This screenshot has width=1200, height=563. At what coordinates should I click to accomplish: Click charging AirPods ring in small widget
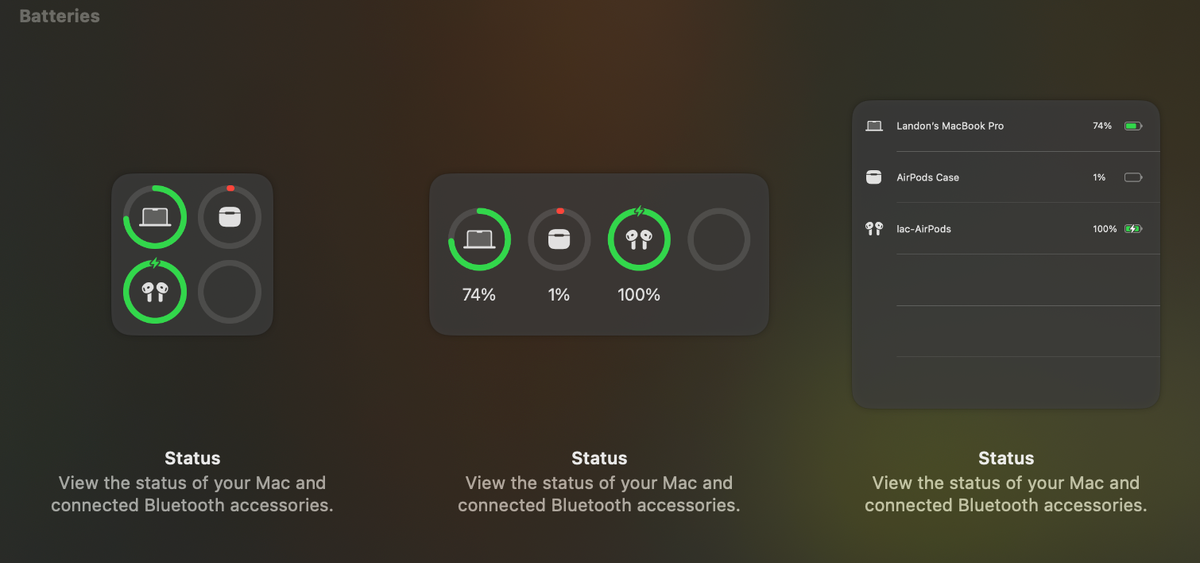pyautogui.click(x=154, y=291)
